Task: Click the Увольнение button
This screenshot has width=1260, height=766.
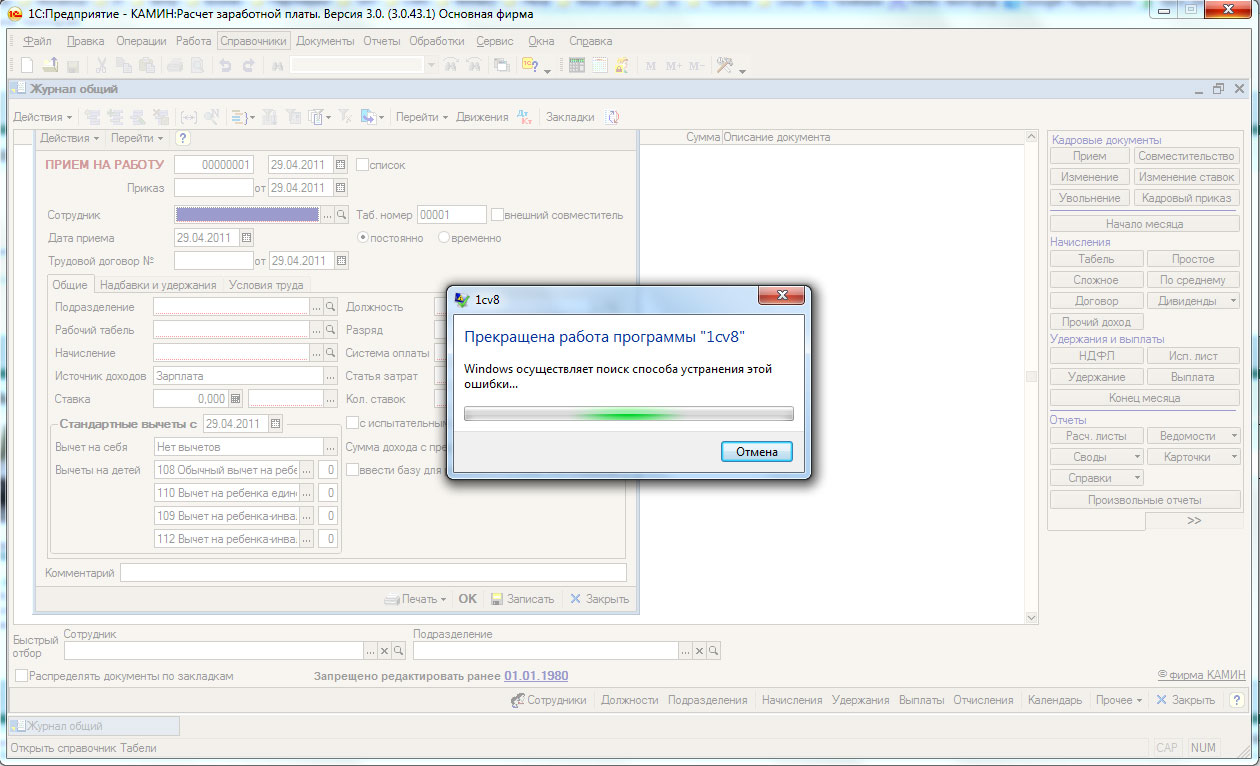Action: (x=1089, y=198)
